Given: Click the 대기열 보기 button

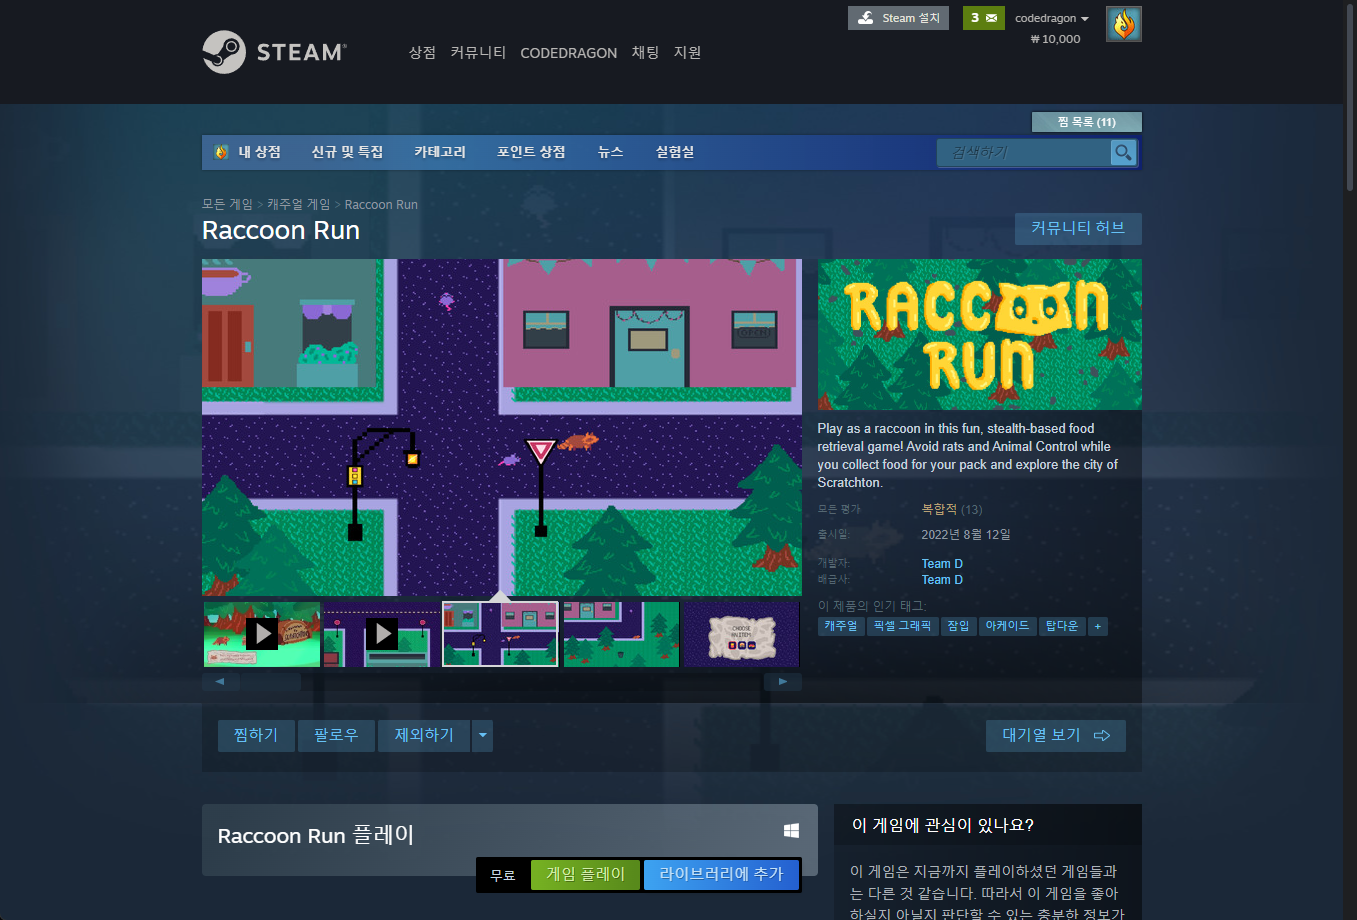Looking at the screenshot, I should 1055,736.
